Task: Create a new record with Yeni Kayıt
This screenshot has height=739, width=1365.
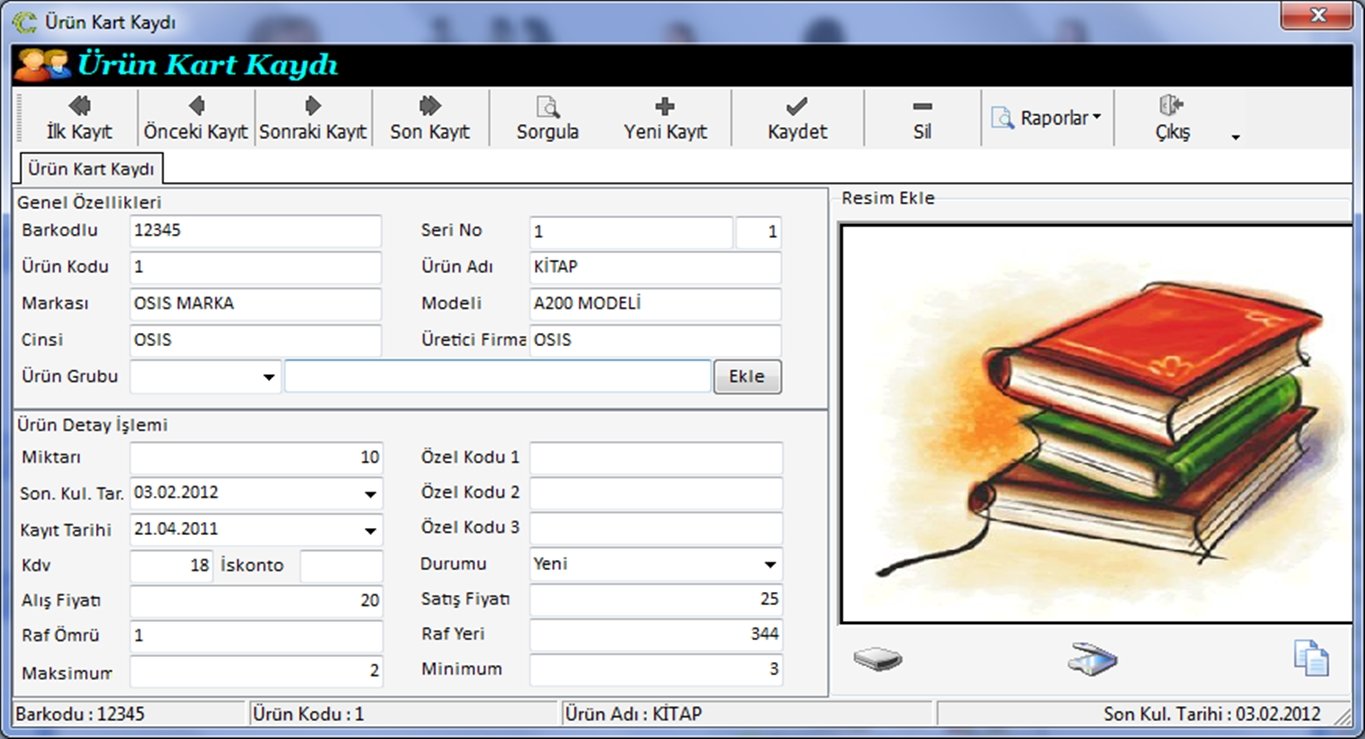Action: point(665,117)
